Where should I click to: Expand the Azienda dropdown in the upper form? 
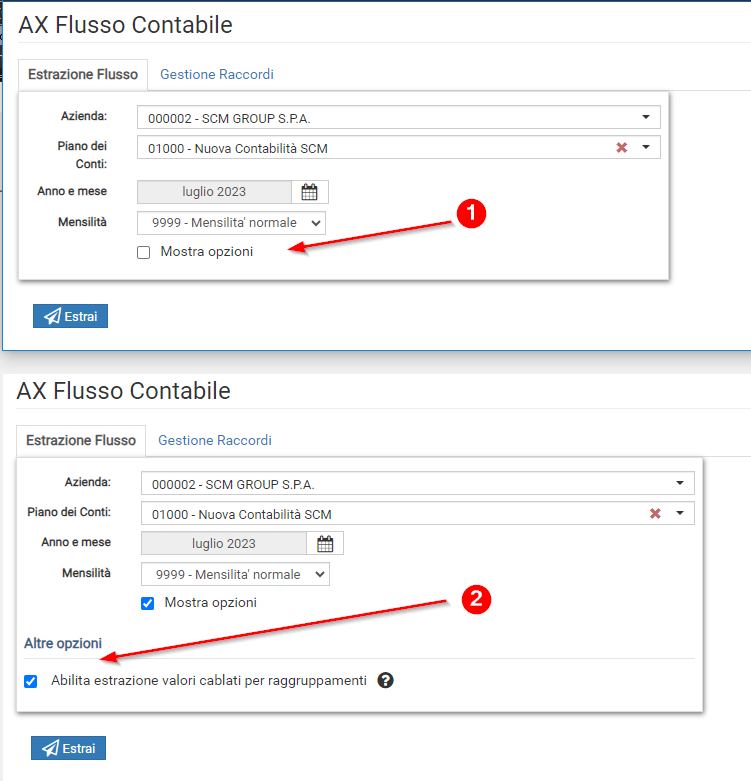(646, 118)
